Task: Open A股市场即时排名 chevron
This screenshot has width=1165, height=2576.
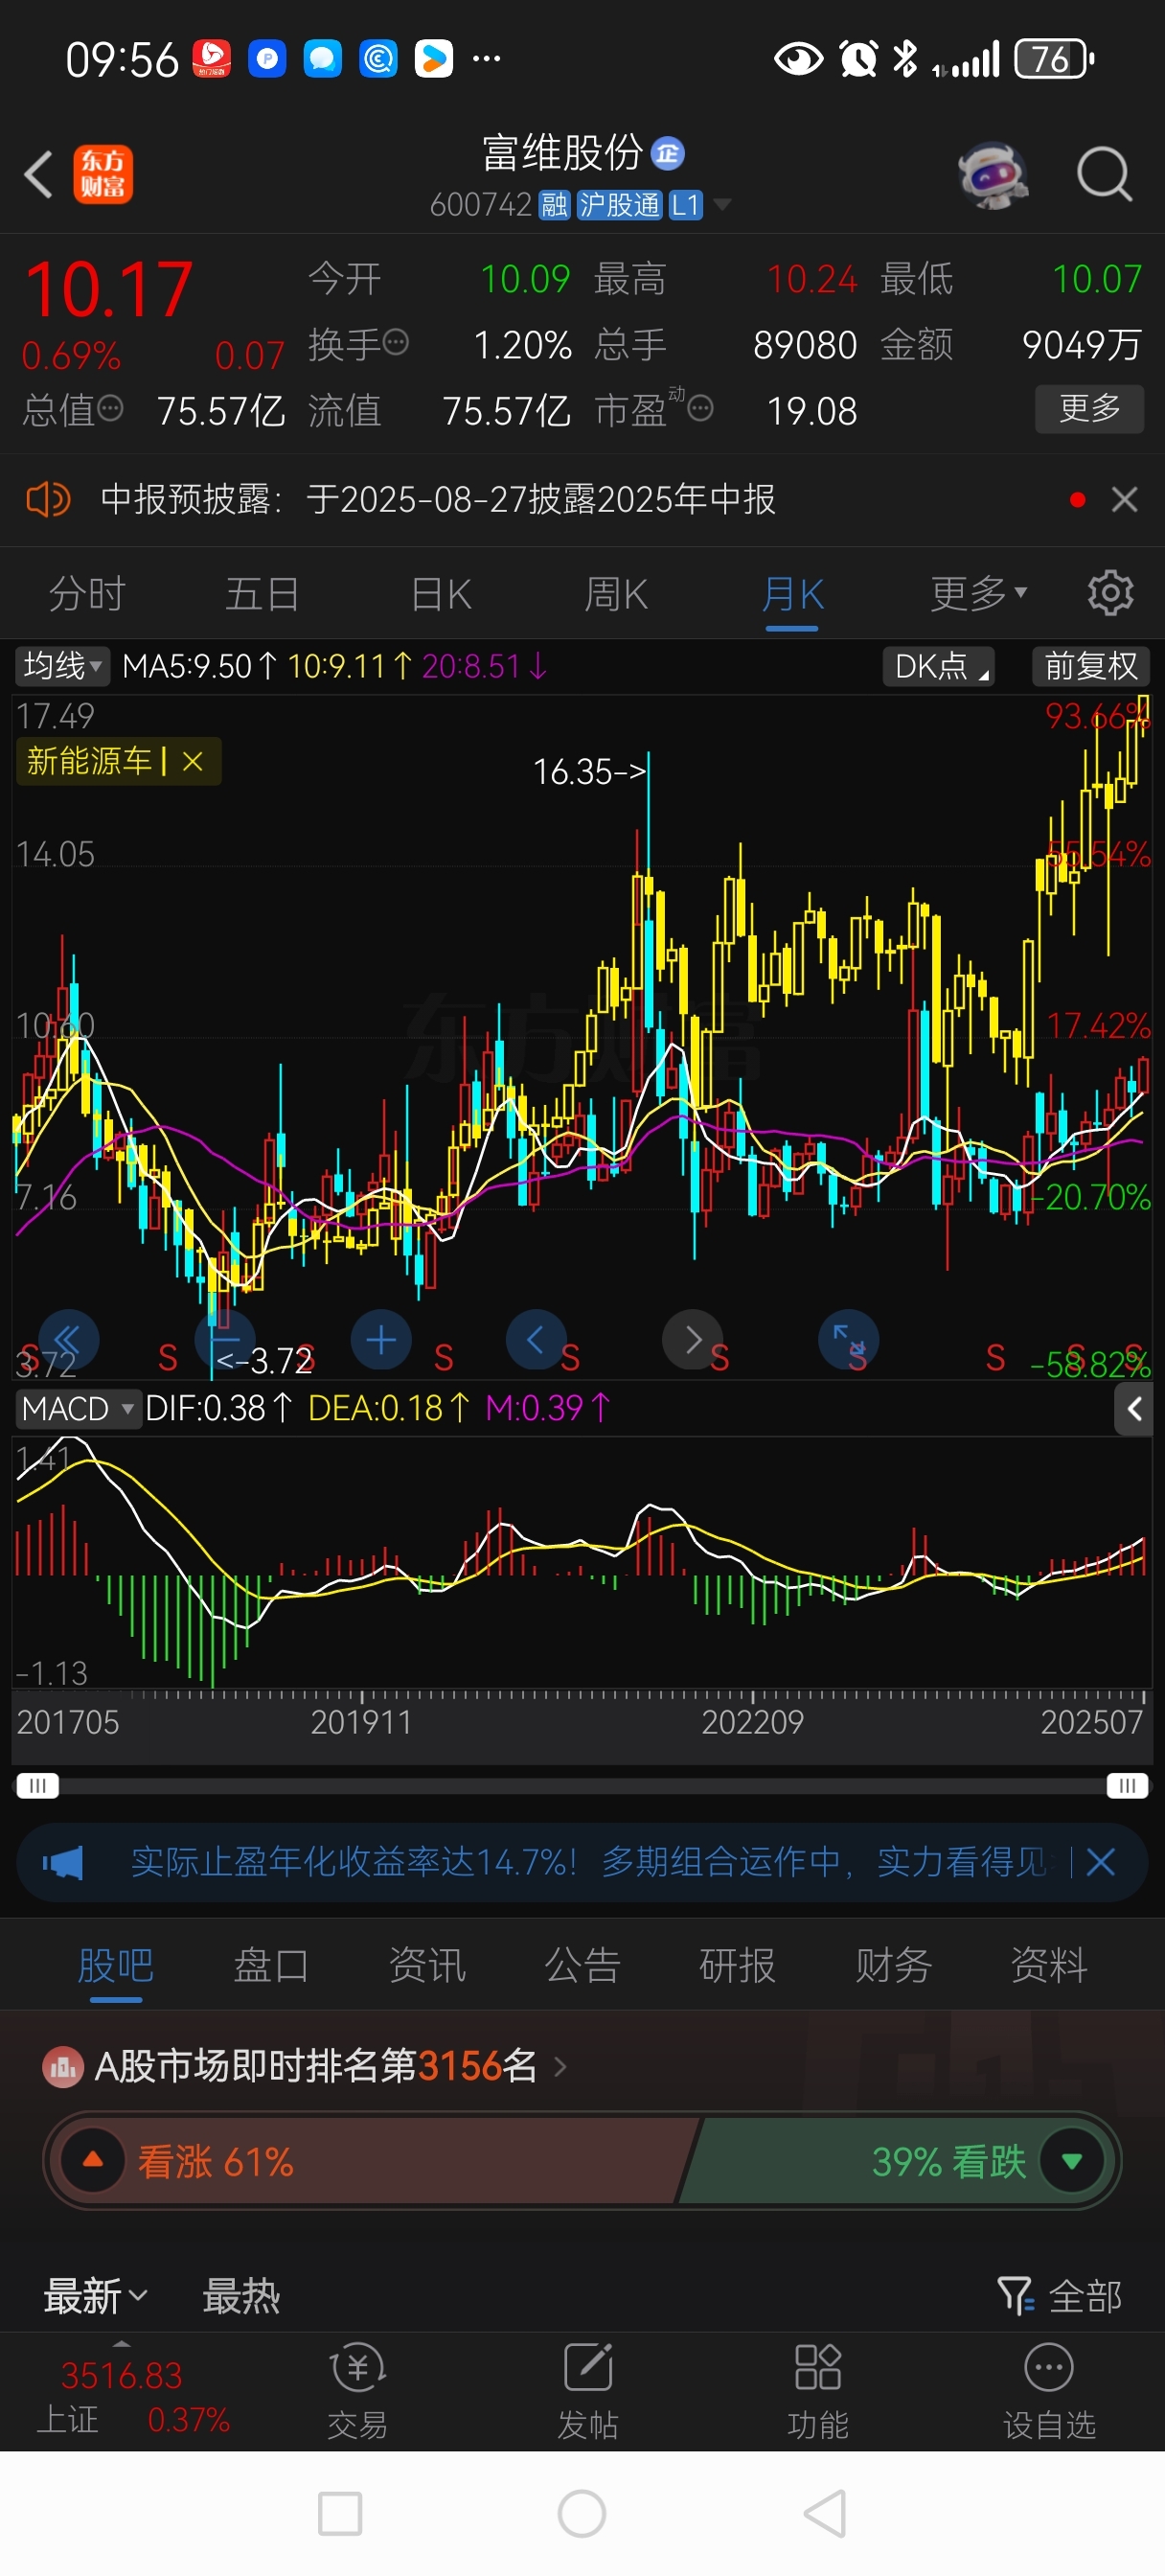Action: tap(560, 2065)
